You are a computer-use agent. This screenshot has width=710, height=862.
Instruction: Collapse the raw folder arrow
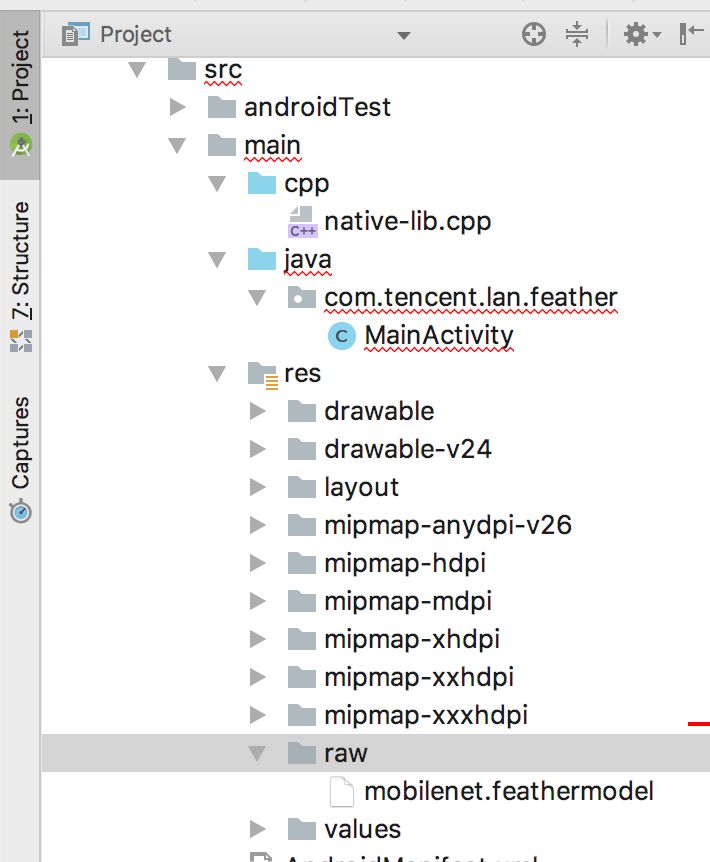click(257, 753)
